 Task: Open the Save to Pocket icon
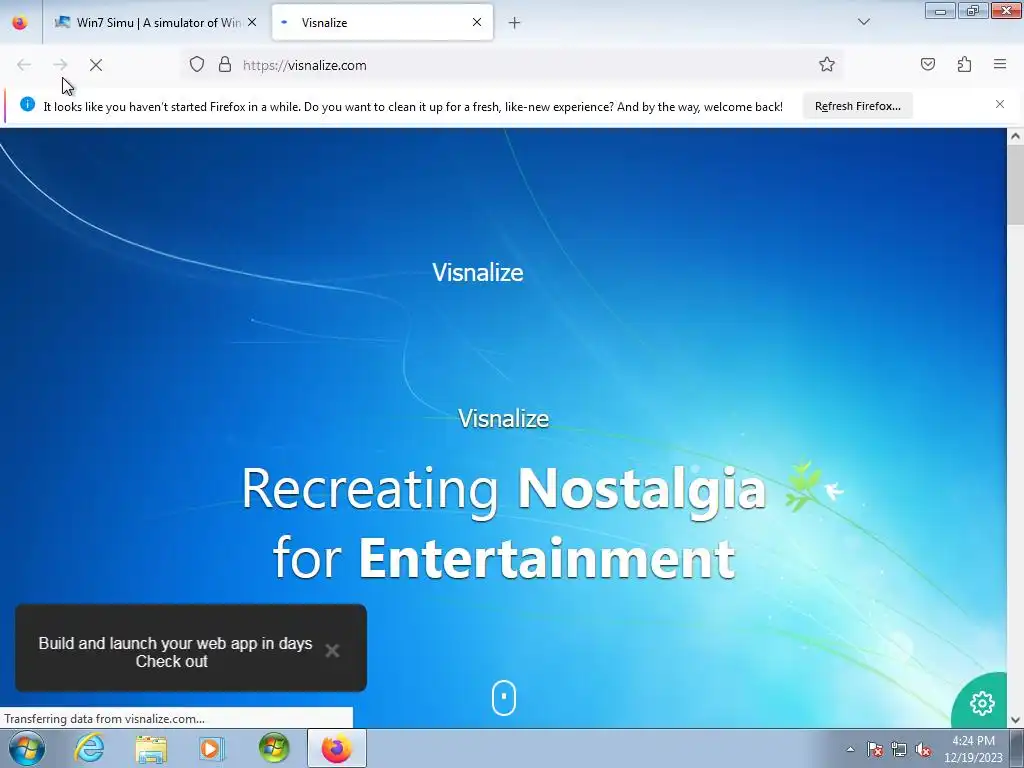coord(927,64)
